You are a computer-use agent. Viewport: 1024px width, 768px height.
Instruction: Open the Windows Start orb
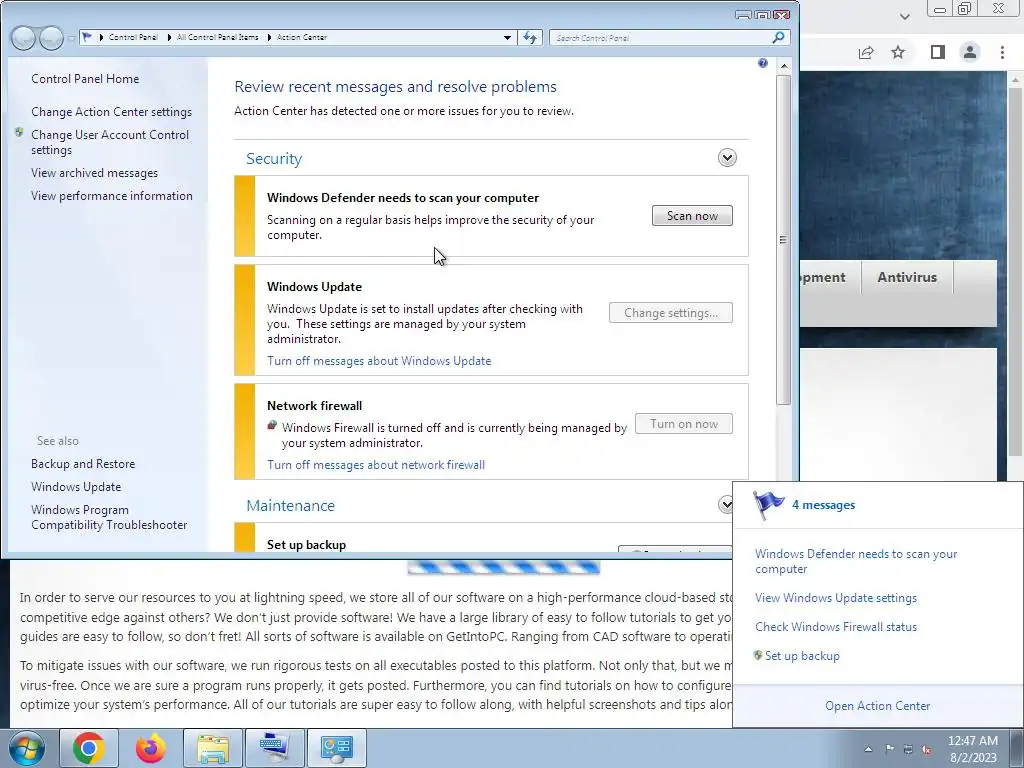coord(27,748)
